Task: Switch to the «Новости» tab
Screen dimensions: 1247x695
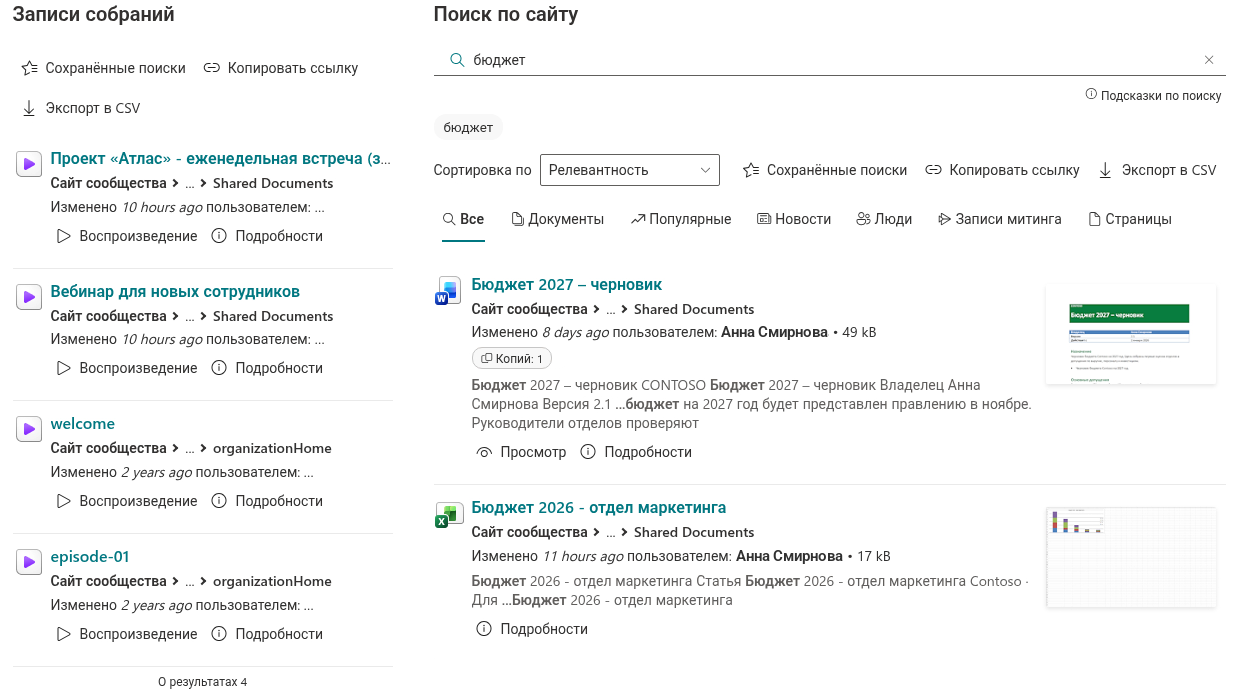Action: coord(794,219)
